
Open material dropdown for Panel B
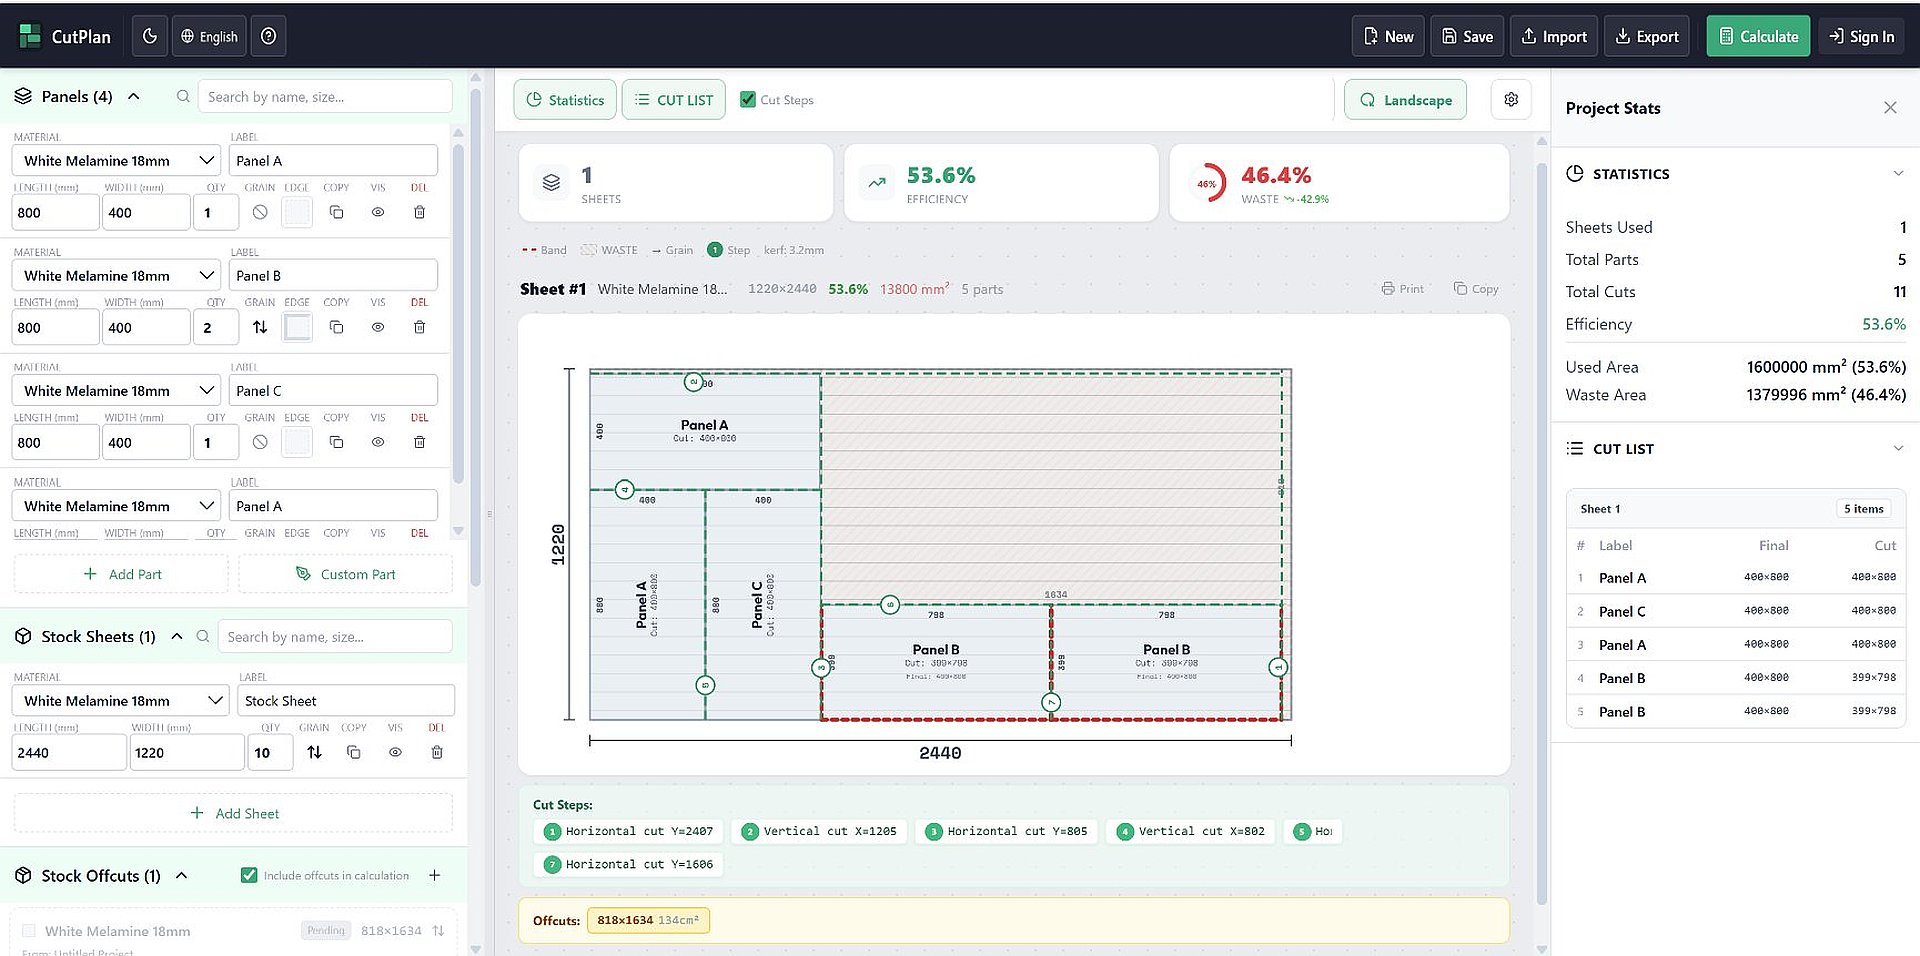[116, 275]
